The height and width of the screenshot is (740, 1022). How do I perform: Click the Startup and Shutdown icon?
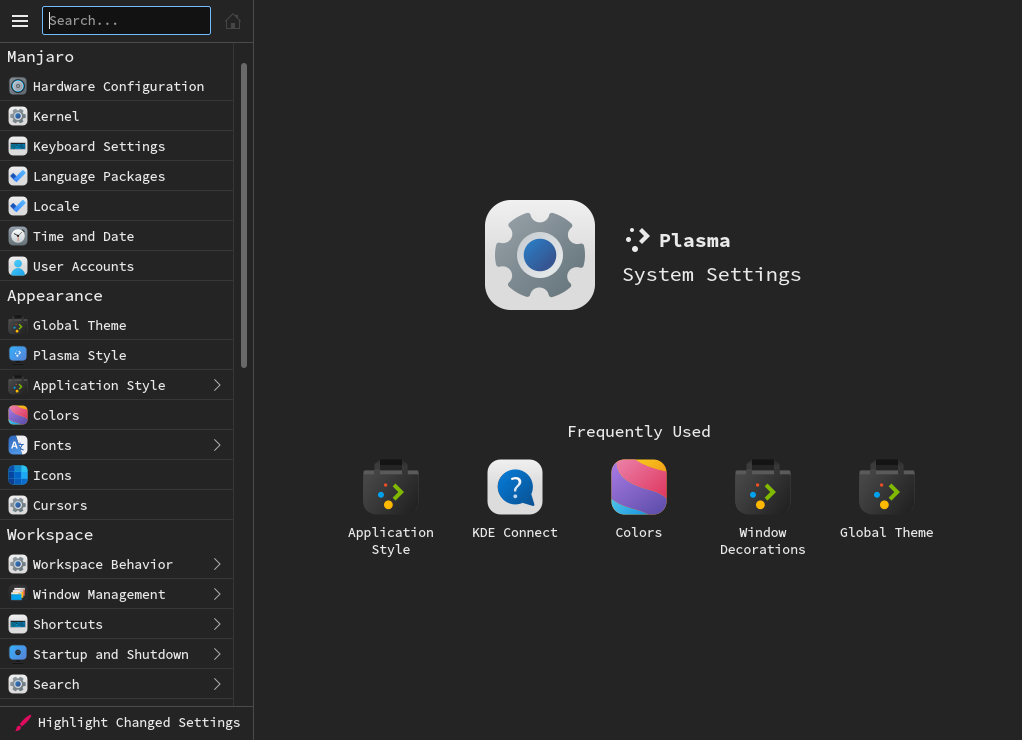tap(18, 654)
